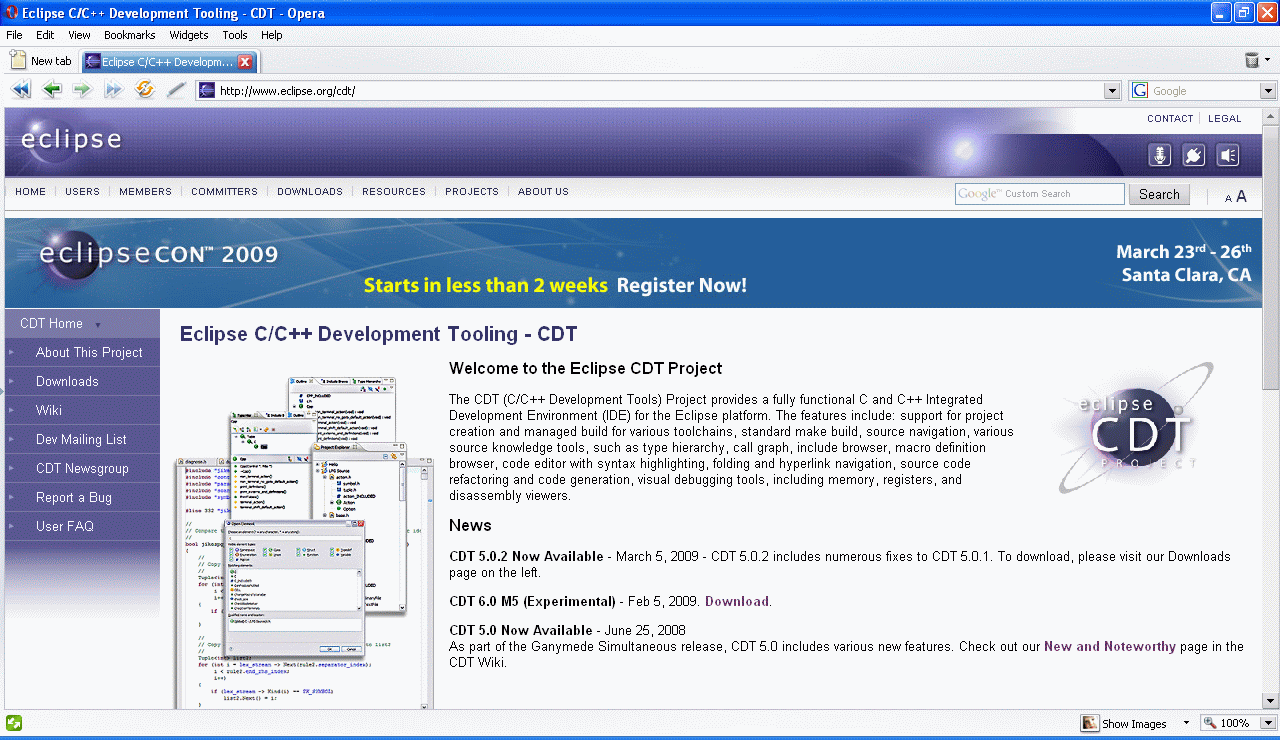This screenshot has height=740, width=1280.
Task: Open the Widgets menu
Action: click(x=189, y=35)
